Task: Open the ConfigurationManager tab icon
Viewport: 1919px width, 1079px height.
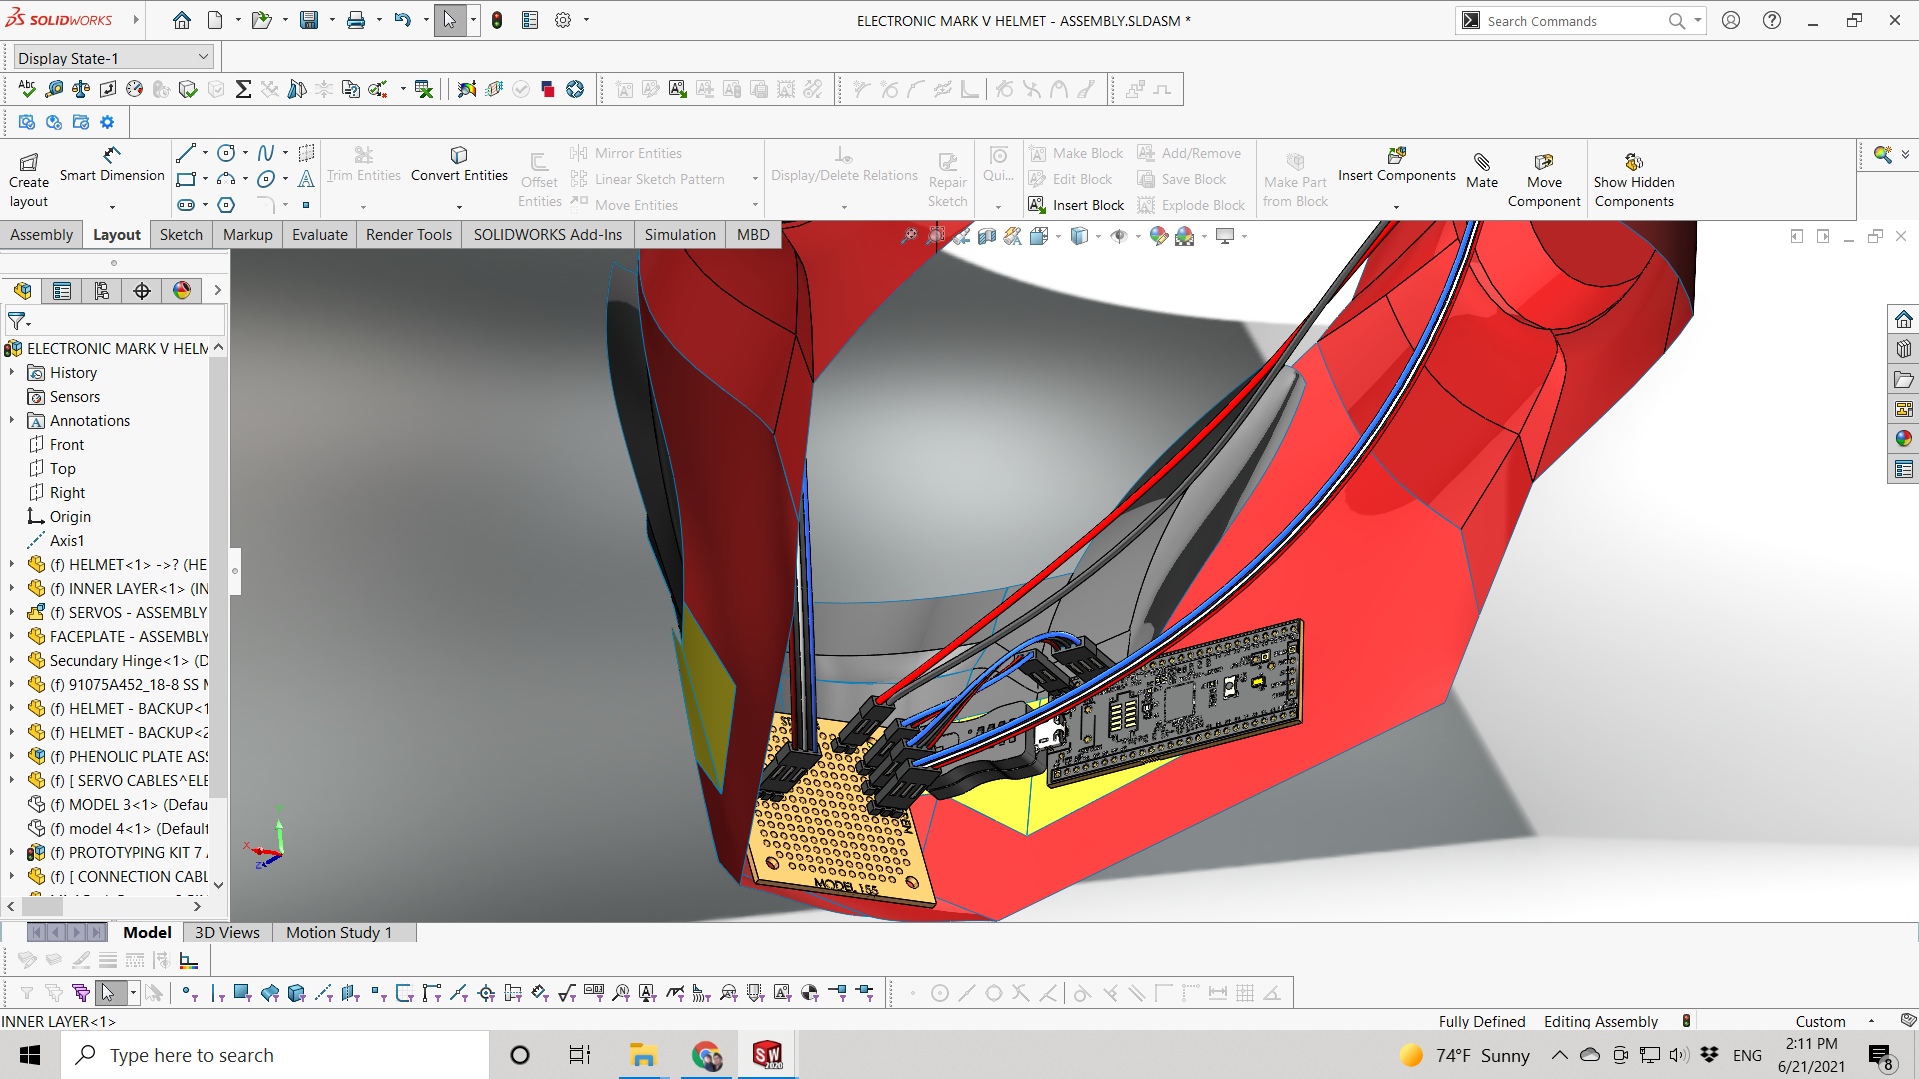Action: (102, 291)
